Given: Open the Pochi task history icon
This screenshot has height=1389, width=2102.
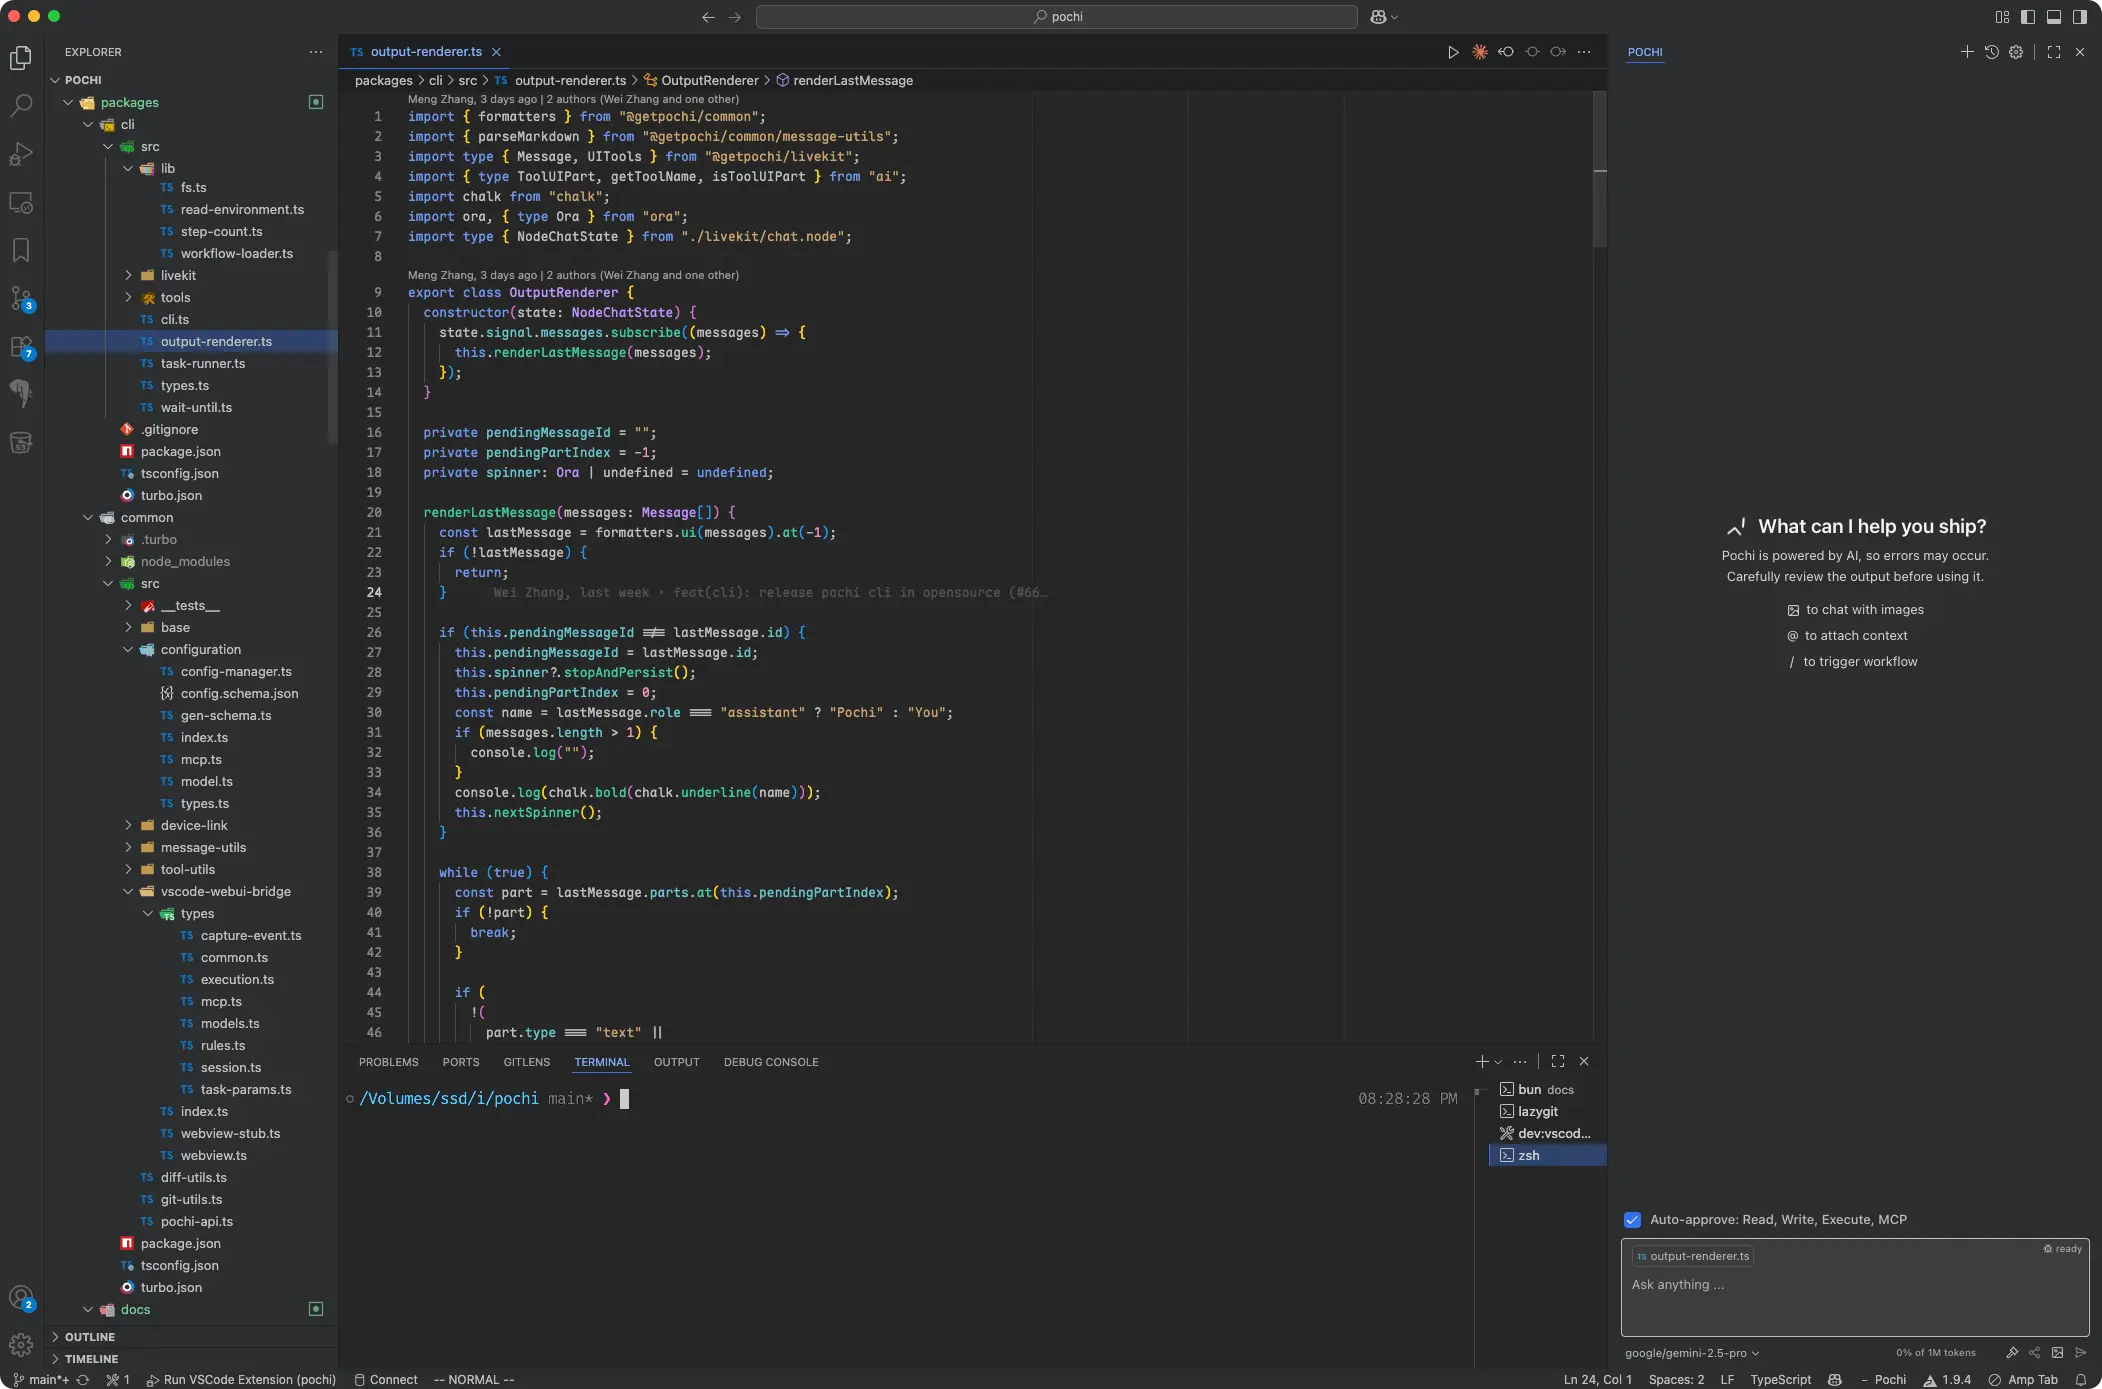Looking at the screenshot, I should click(1991, 52).
